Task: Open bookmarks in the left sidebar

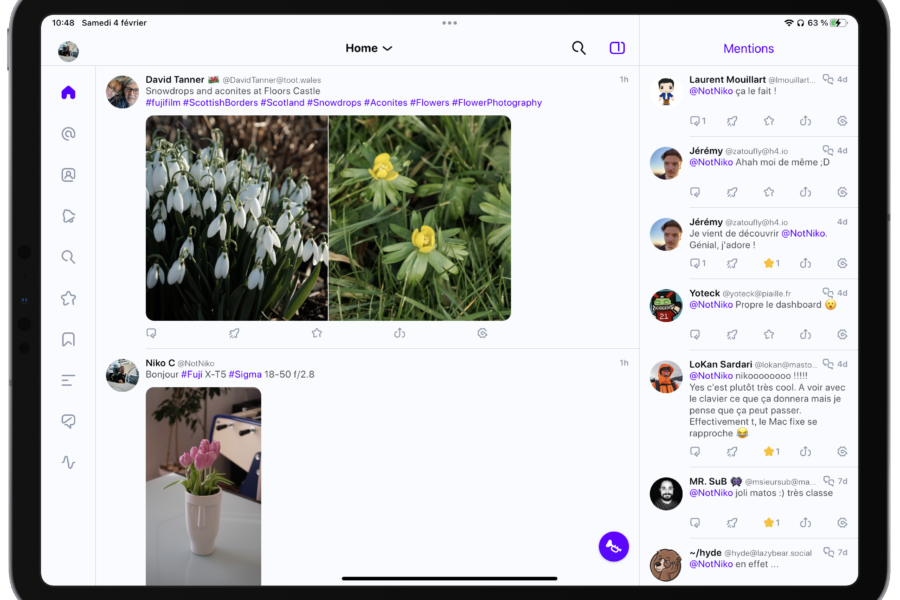Action: (68, 339)
